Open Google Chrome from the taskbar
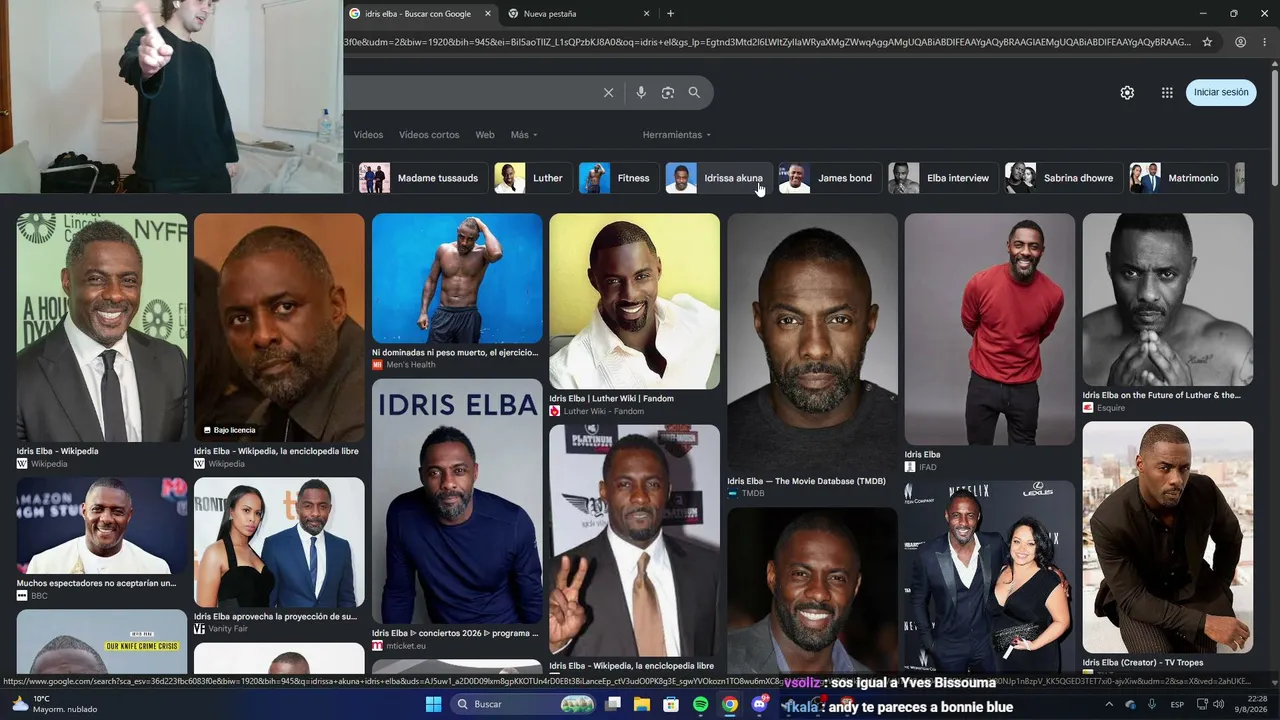The height and width of the screenshot is (720, 1280). pos(730,705)
